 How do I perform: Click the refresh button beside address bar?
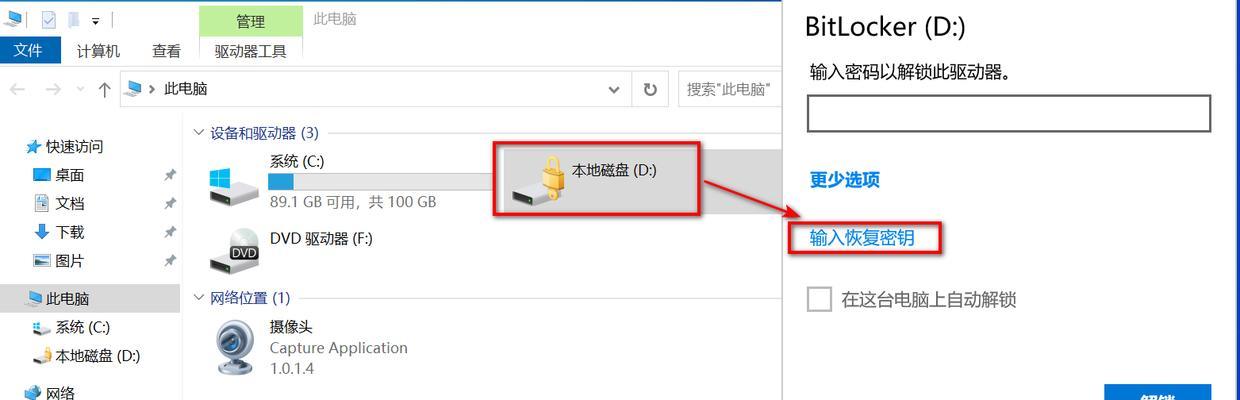(650, 89)
